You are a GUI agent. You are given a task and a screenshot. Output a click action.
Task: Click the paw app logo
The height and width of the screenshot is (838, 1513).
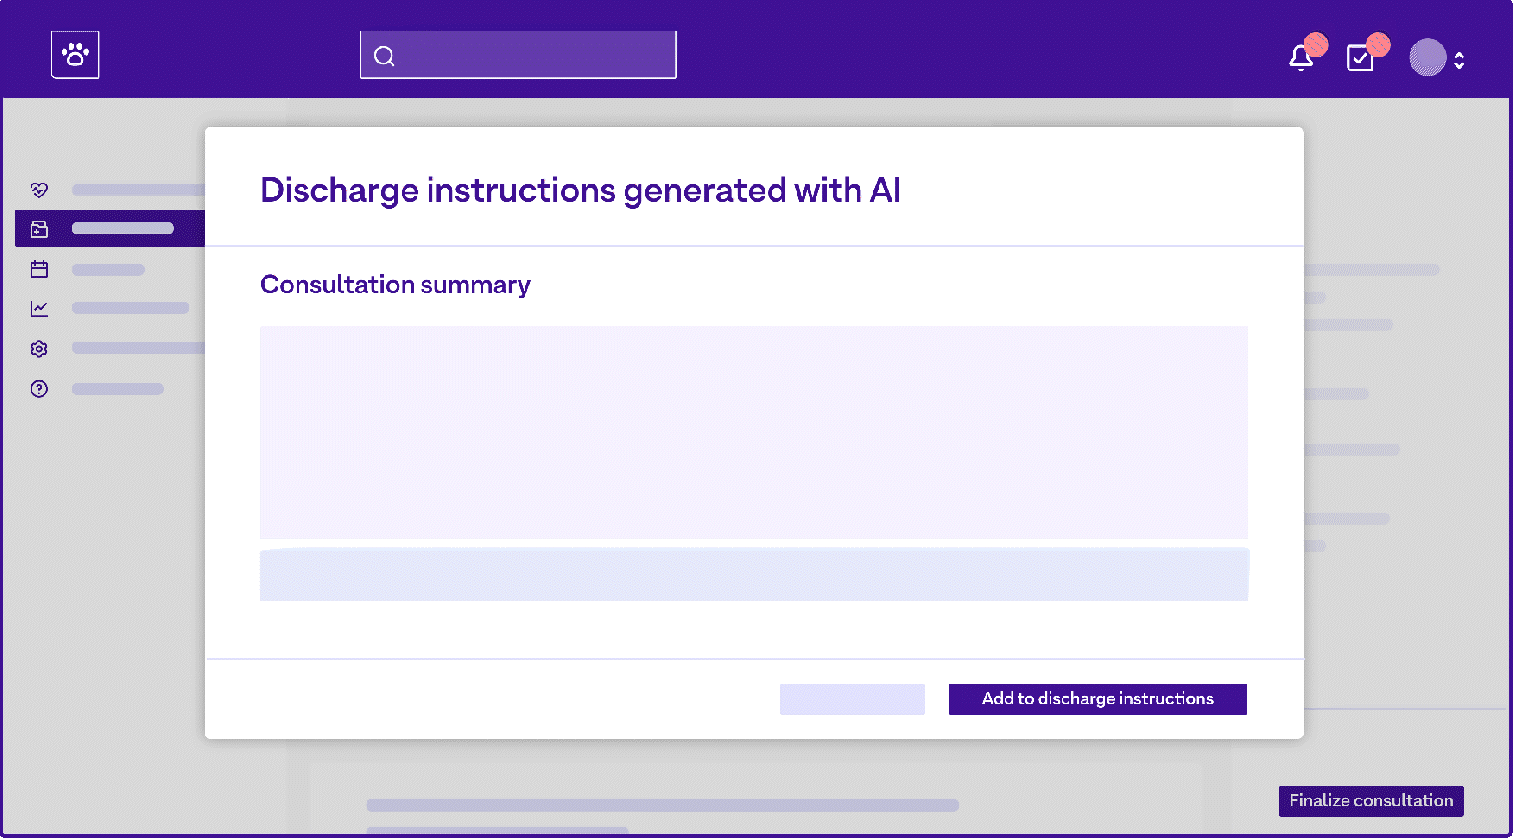tap(75, 54)
